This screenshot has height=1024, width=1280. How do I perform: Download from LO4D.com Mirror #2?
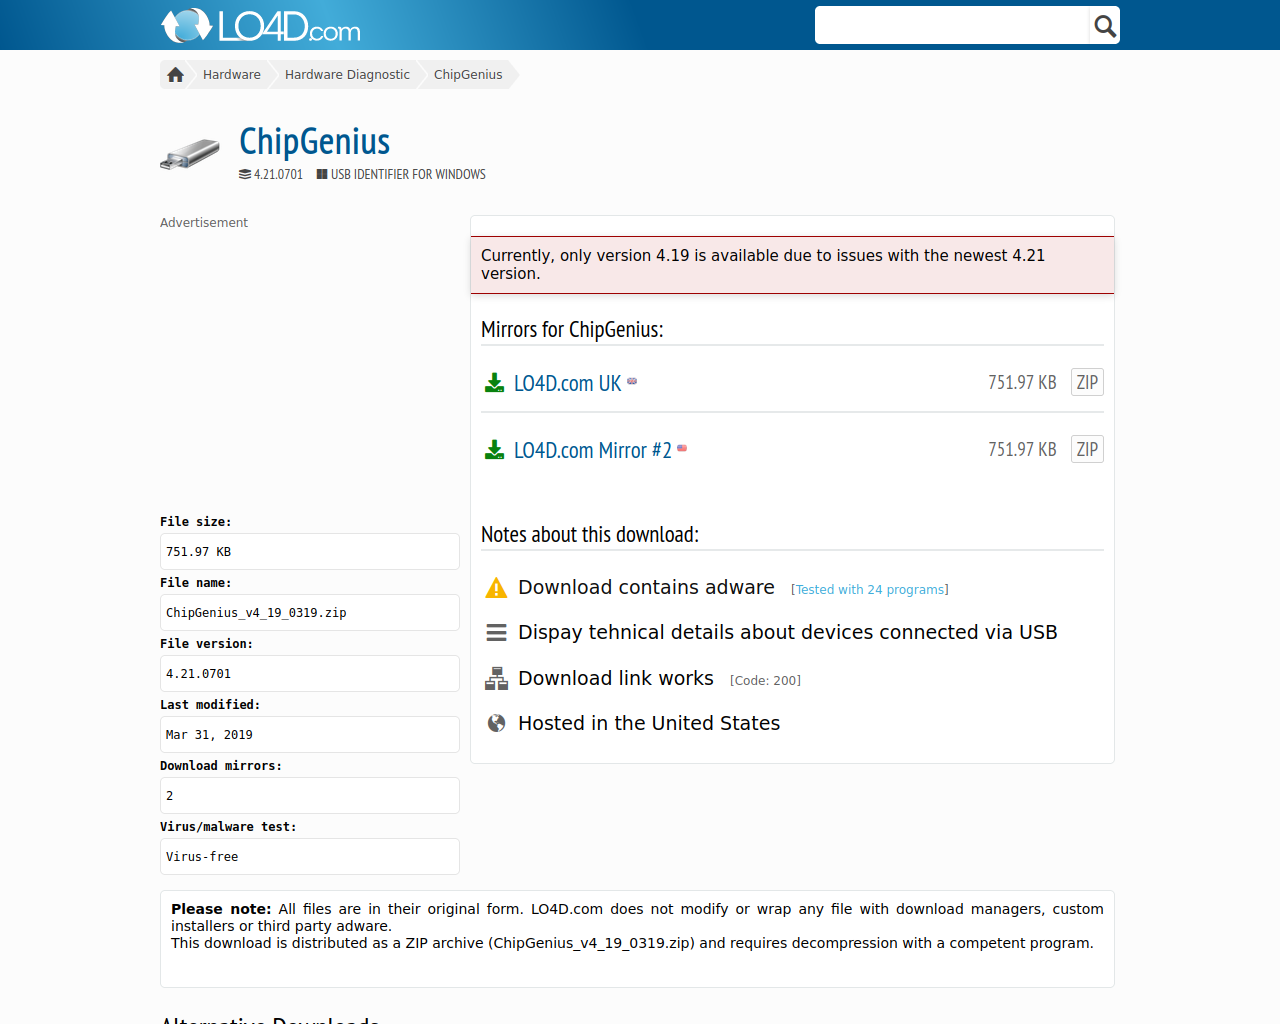(592, 450)
